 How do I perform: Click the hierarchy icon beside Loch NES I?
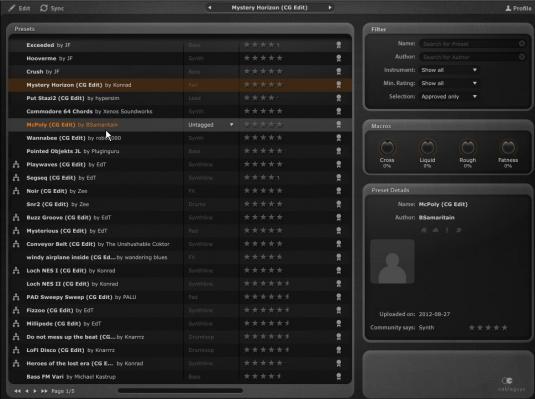(16, 271)
